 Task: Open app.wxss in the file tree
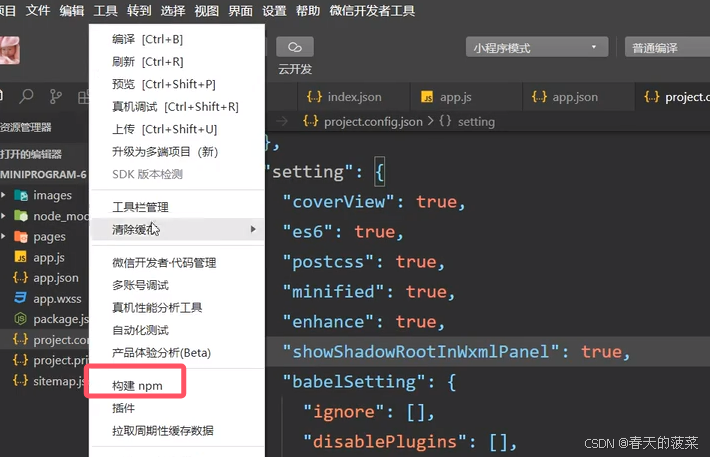click(44, 299)
